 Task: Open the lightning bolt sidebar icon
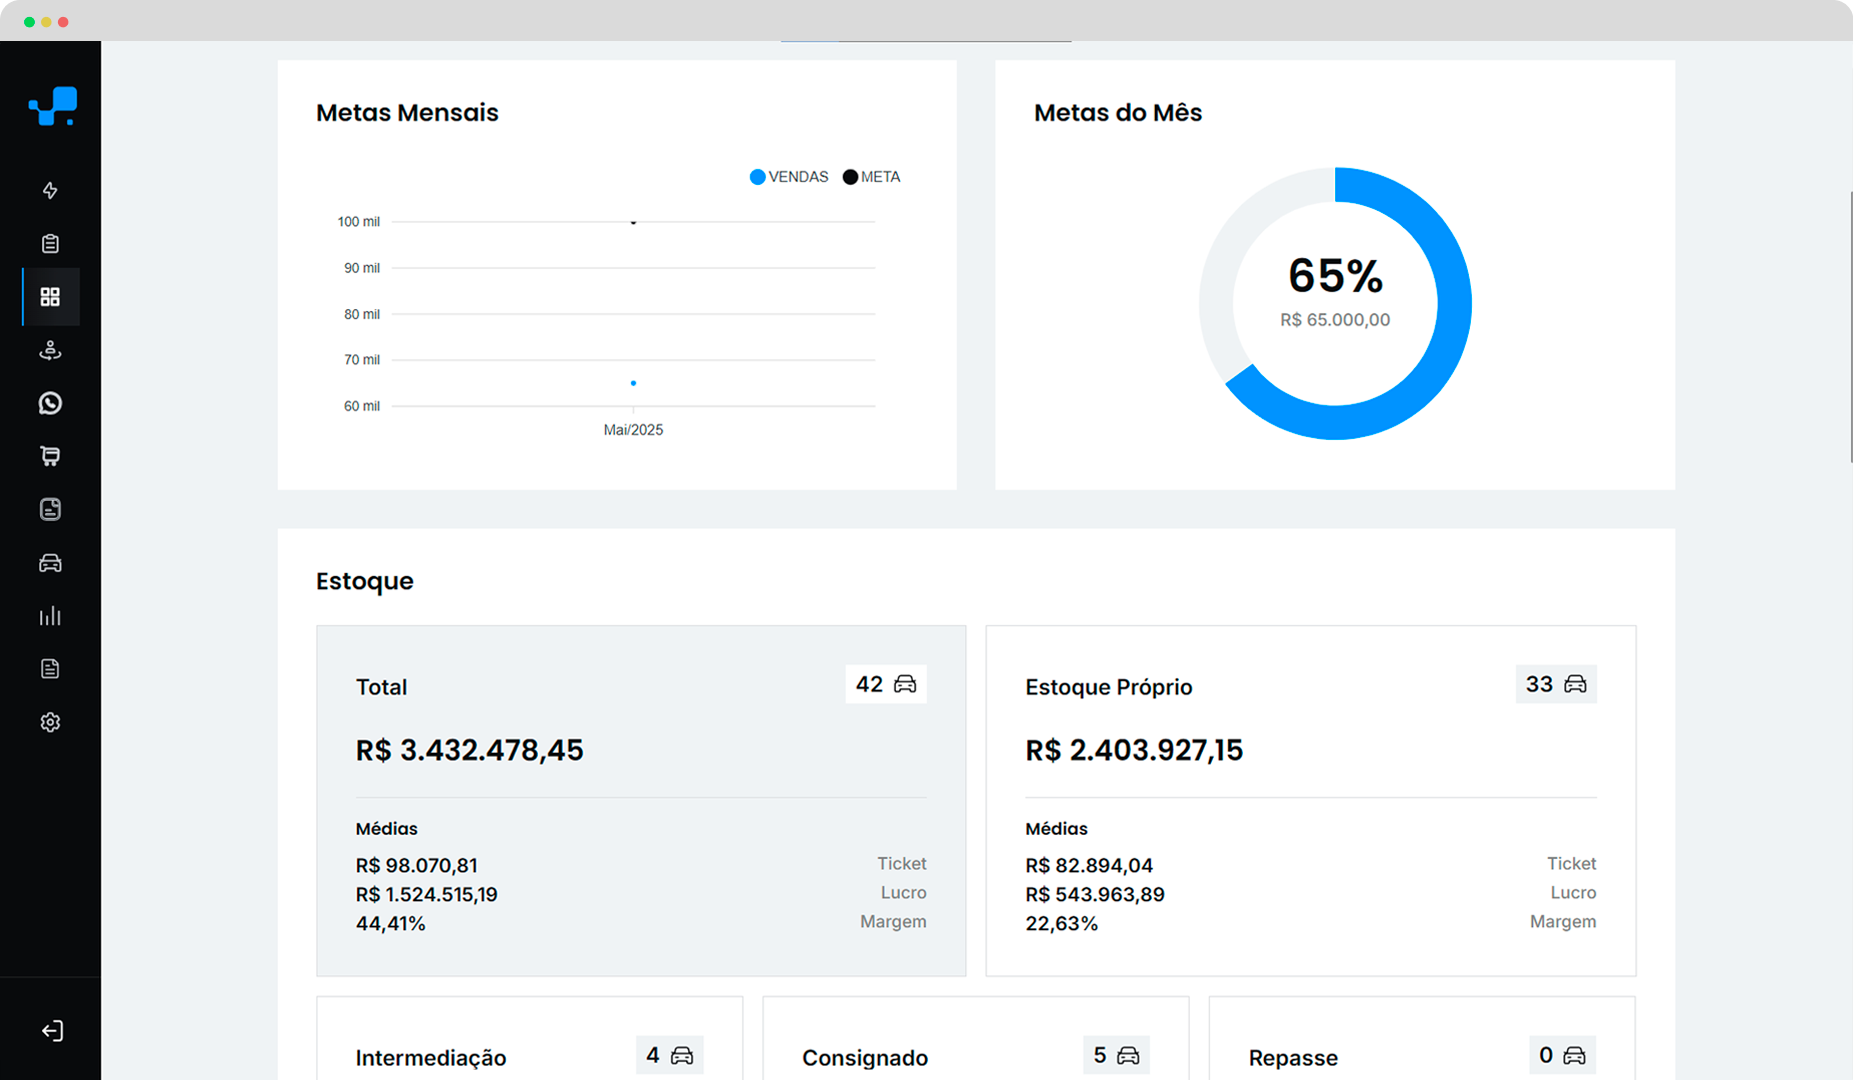(50, 191)
